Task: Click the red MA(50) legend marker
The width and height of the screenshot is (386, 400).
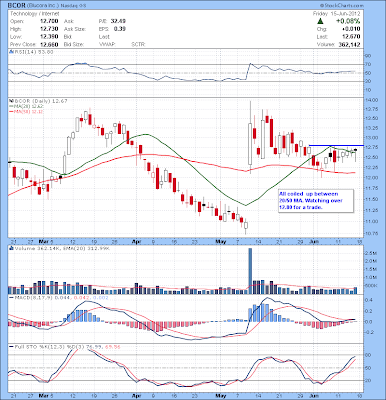Action: click(11, 111)
